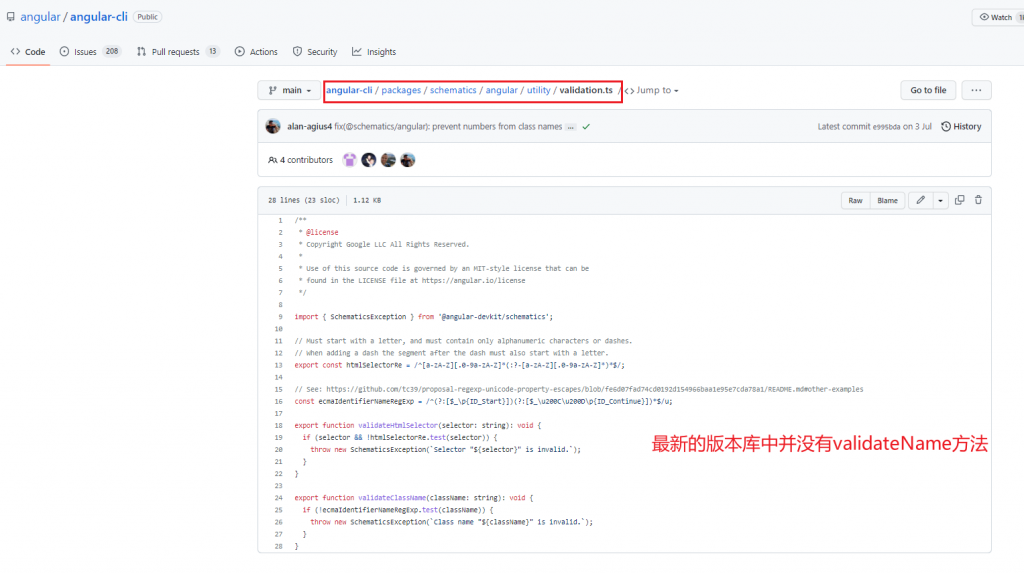This screenshot has width=1024, height=574.
Task: Click the alan-agius4 username link
Action: pyautogui.click(x=310, y=127)
